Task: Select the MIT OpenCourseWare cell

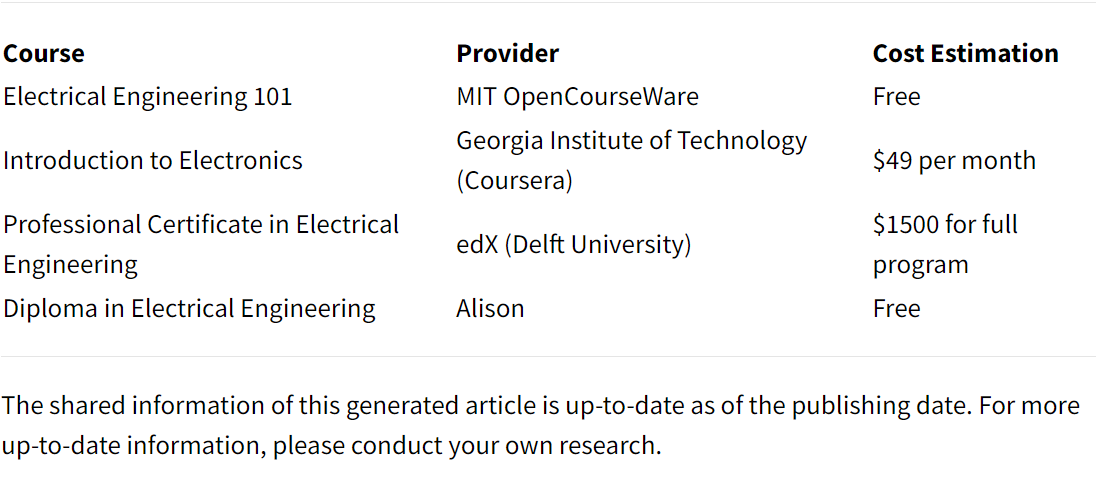Action: click(x=578, y=96)
